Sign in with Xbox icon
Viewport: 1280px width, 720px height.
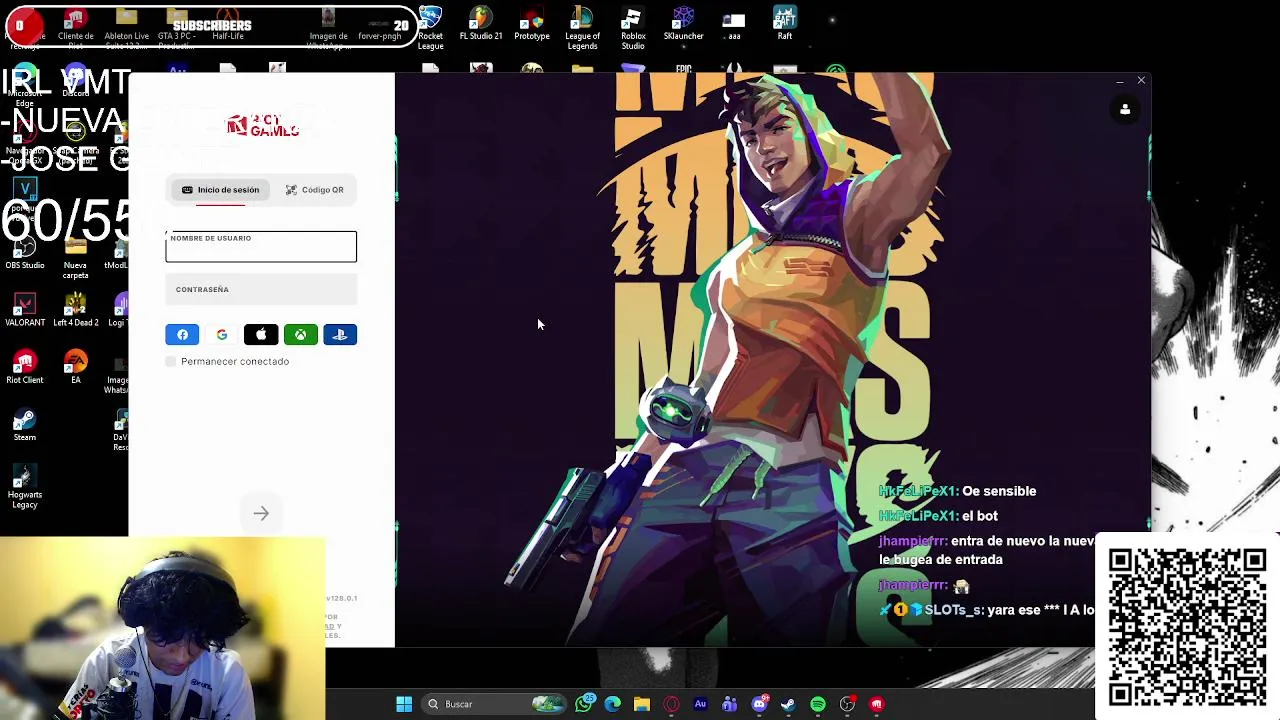point(300,335)
